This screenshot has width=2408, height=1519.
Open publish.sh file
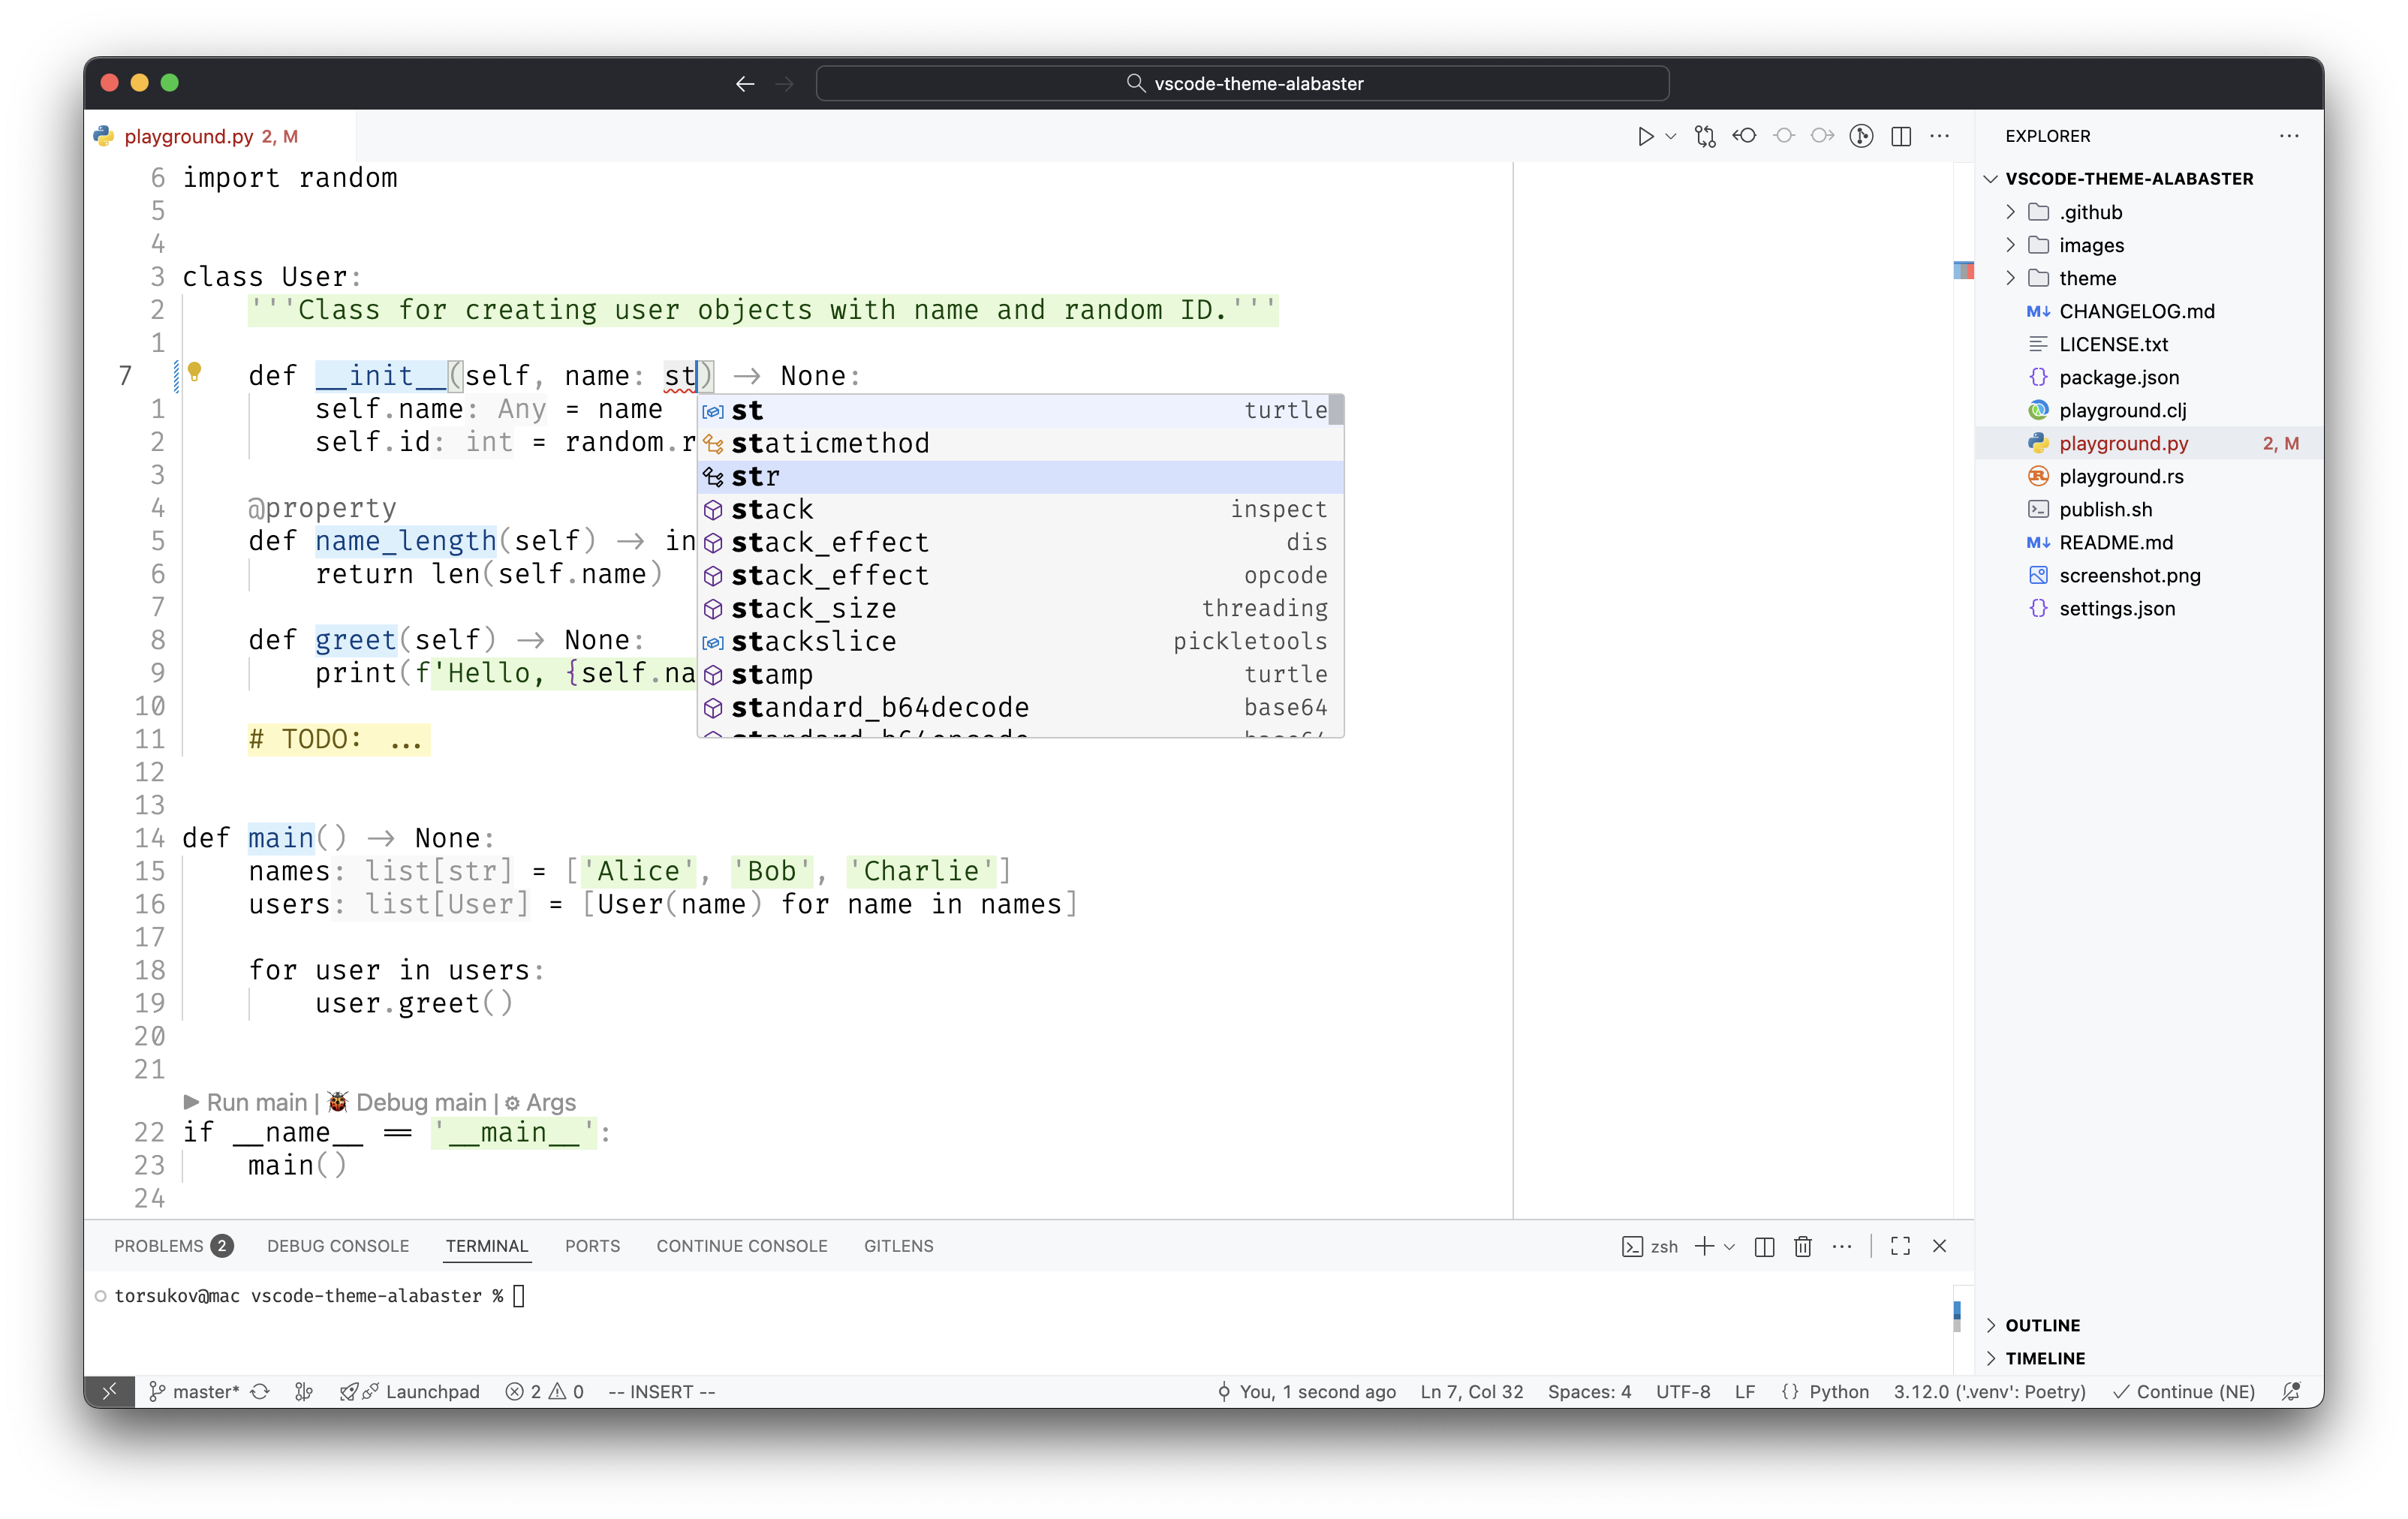[2105, 509]
